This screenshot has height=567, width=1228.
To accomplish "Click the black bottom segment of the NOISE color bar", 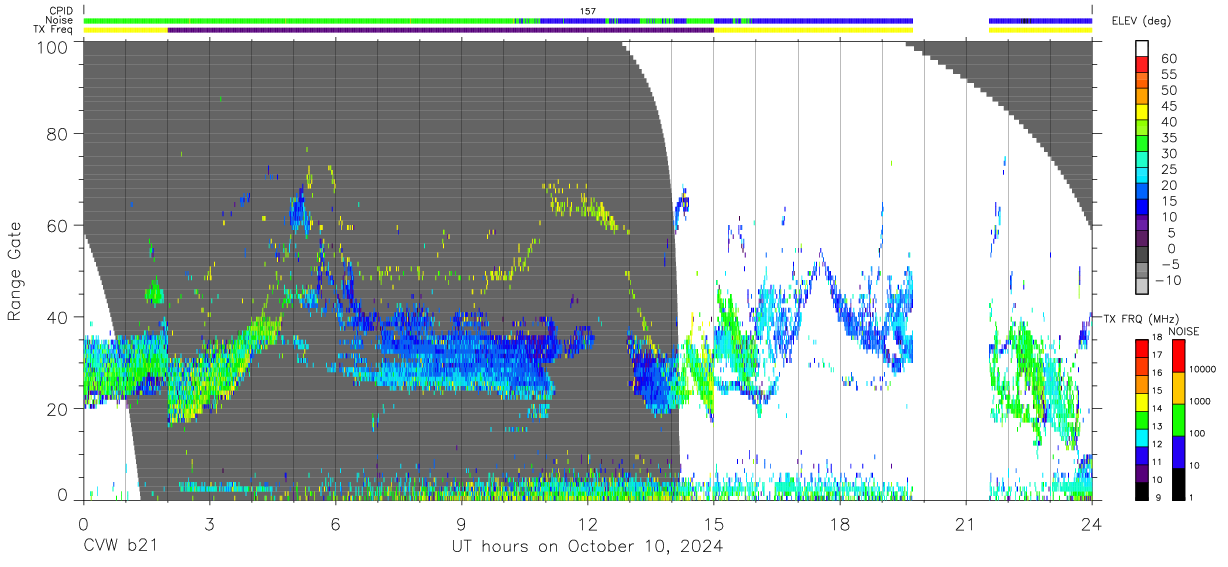I will point(1177,482).
